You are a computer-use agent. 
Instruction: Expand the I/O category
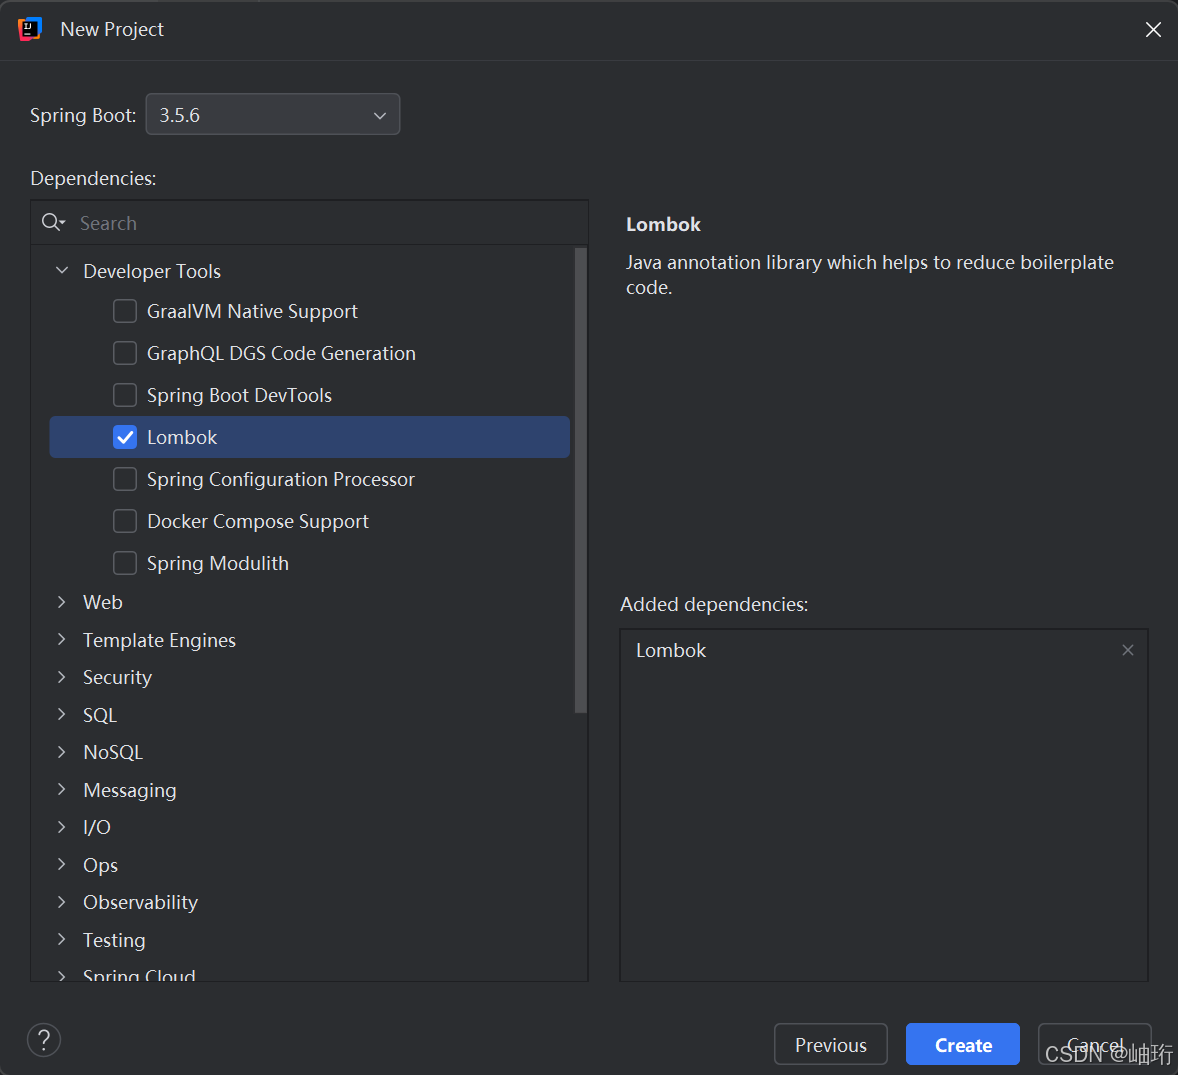pyautogui.click(x=62, y=827)
